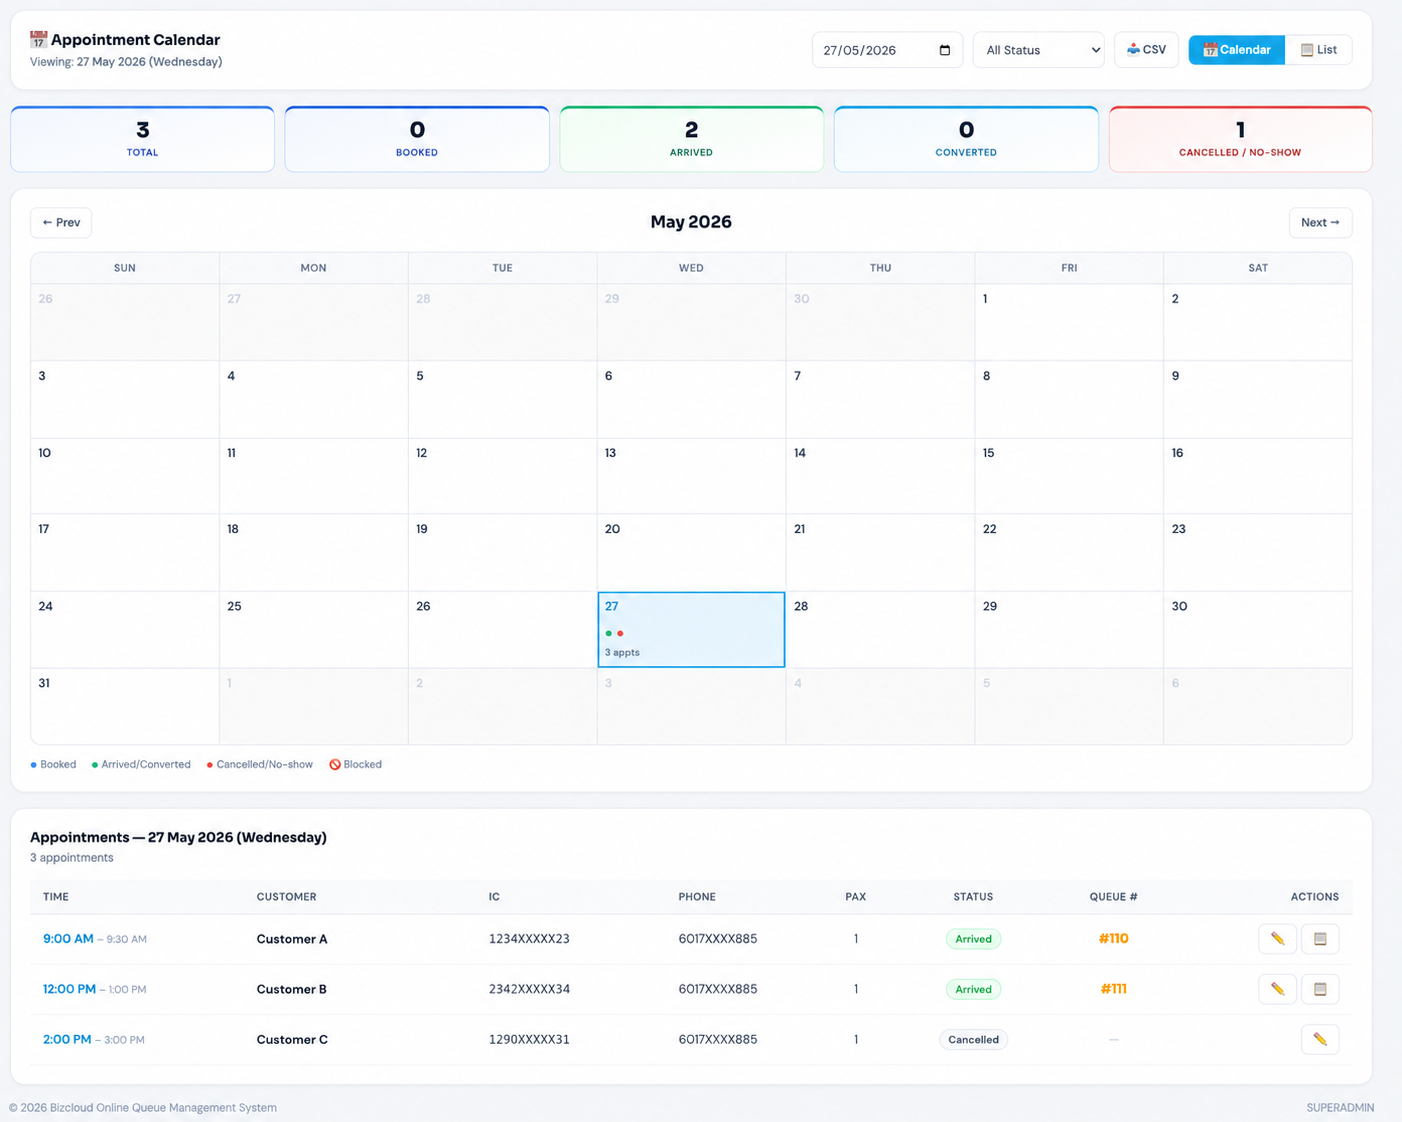Click queue number #110
Viewport: 1402px width, 1122px height.
pos(1113,938)
